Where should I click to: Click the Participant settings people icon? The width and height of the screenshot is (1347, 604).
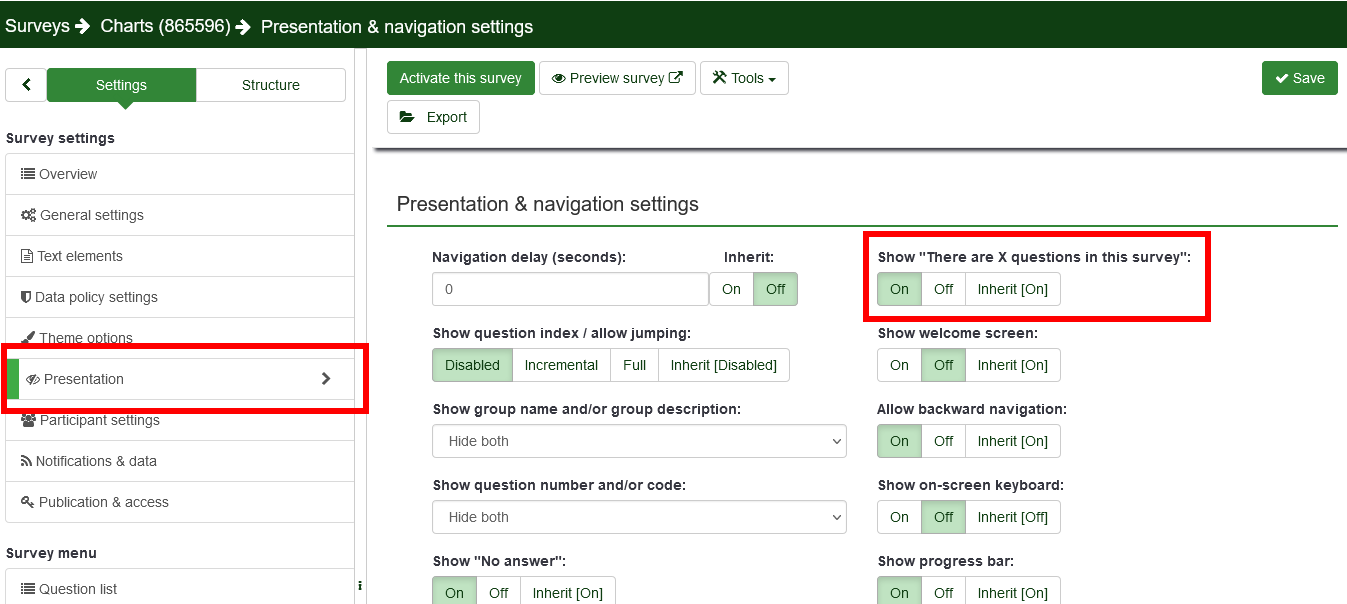point(28,420)
